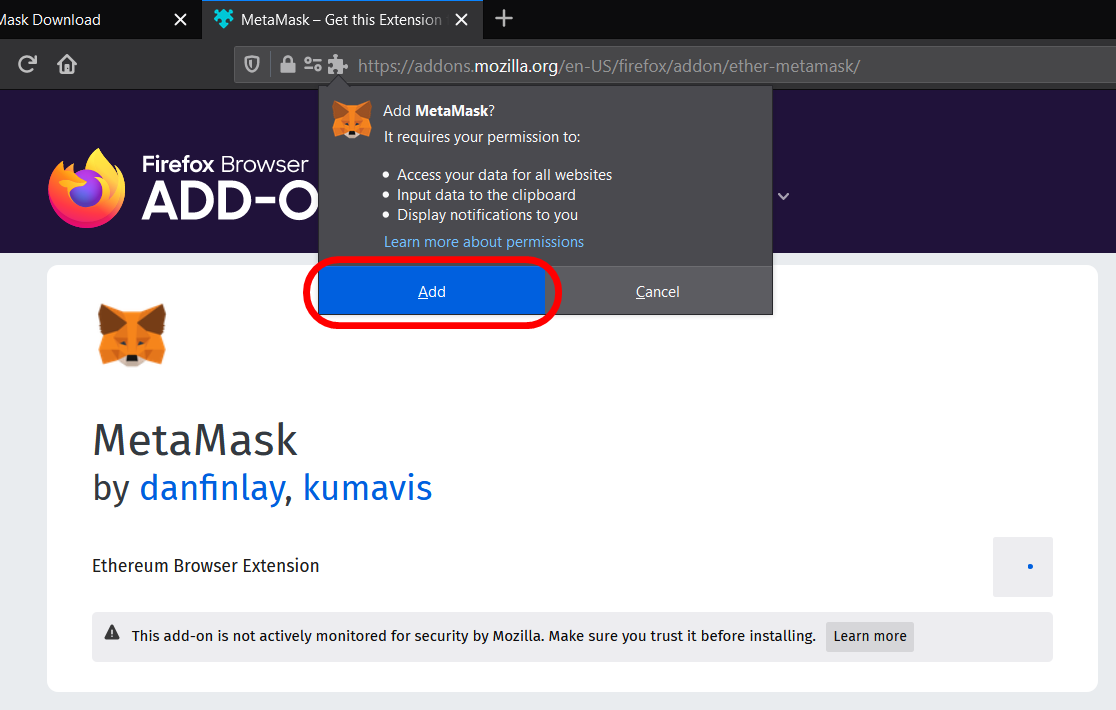Viewport: 1116px width, 710px height.
Task: Open site permissions icon in address bar
Action: point(312,65)
